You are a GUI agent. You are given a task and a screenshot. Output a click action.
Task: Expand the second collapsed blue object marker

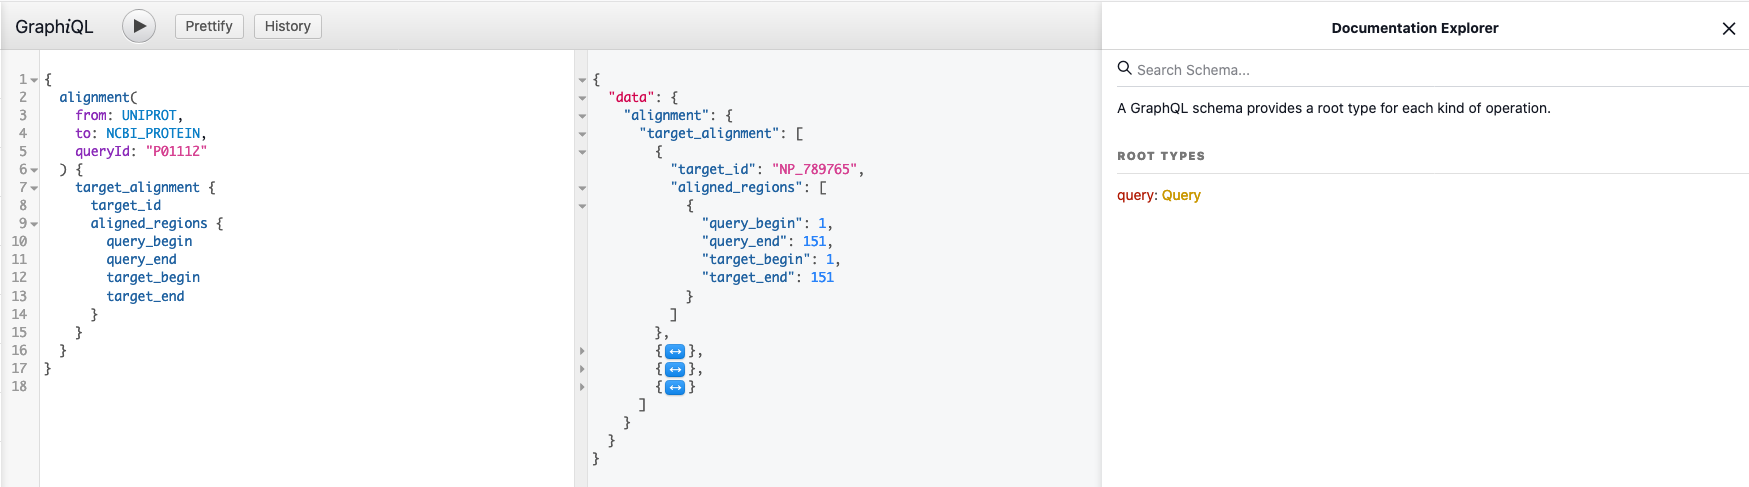675,370
